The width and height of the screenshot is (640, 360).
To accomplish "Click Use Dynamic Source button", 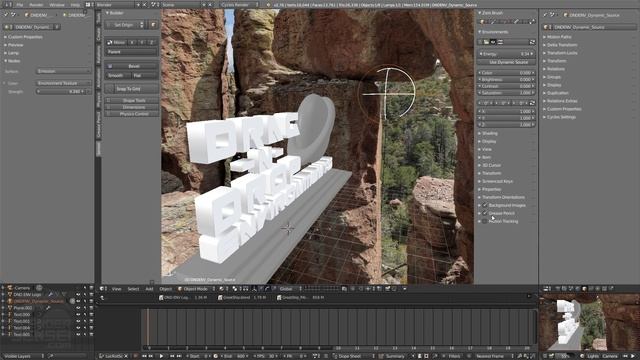I will (x=507, y=62).
